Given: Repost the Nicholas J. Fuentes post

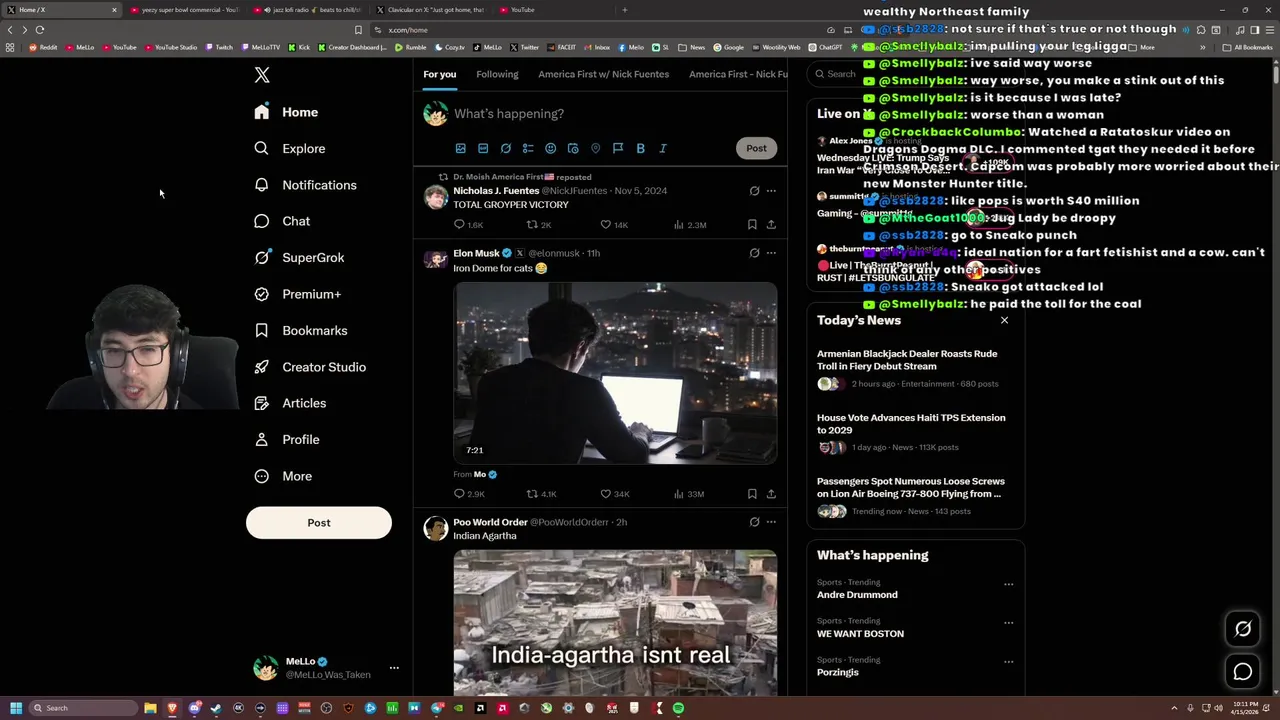Looking at the screenshot, I should click(x=539, y=225).
